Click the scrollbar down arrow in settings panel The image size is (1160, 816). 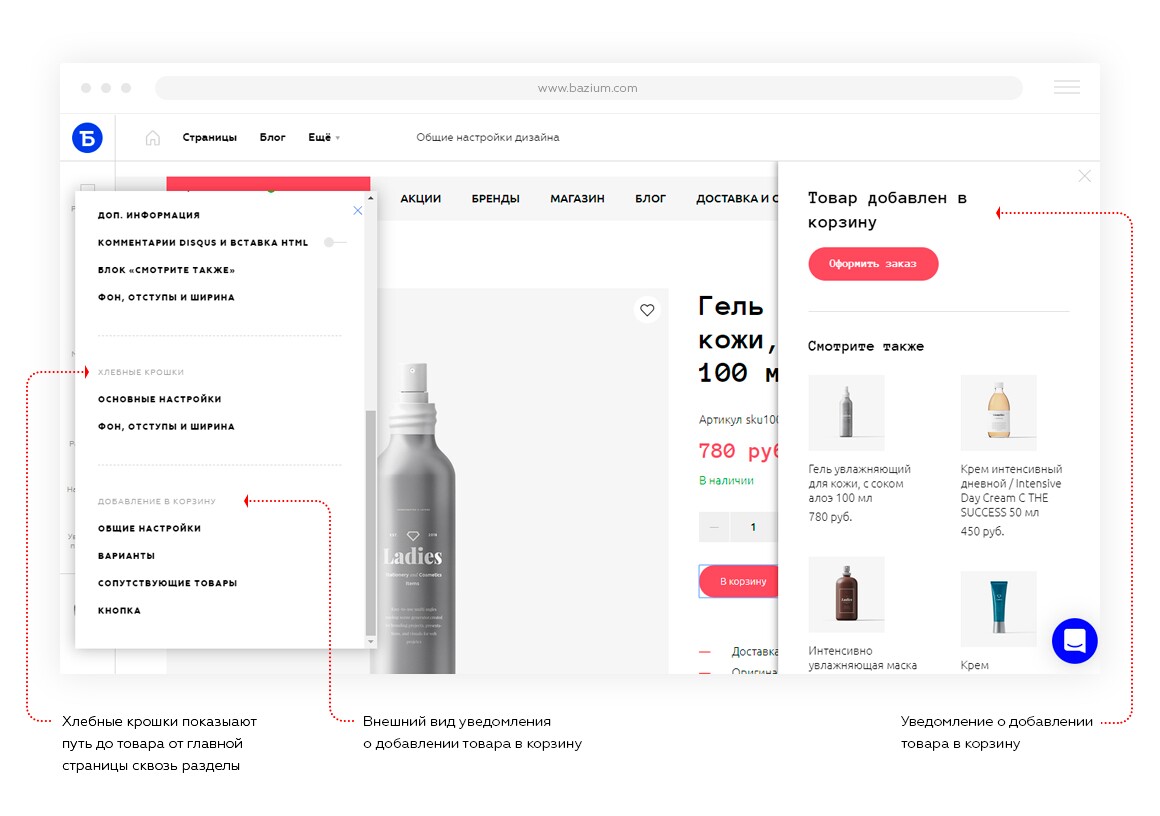point(371,641)
